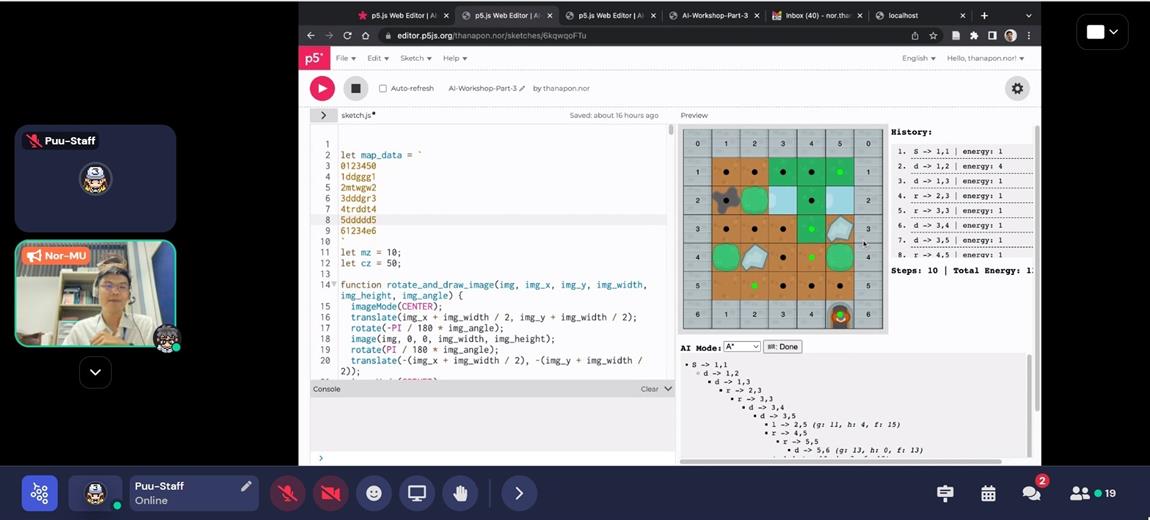Screen dimensions: 1150x520
Task: Open the calendar icon in the meeting bar
Action: [x=988, y=493]
